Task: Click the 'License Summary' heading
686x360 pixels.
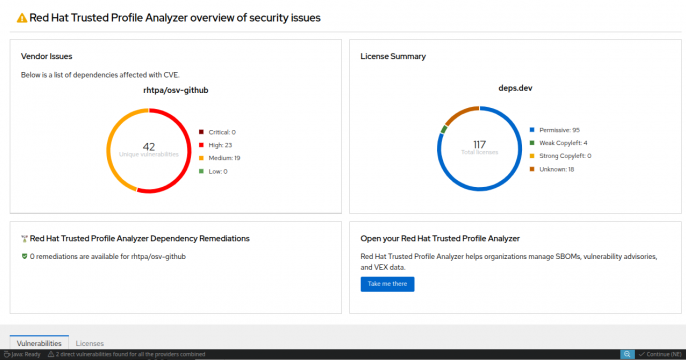Action: pyautogui.click(x=393, y=56)
